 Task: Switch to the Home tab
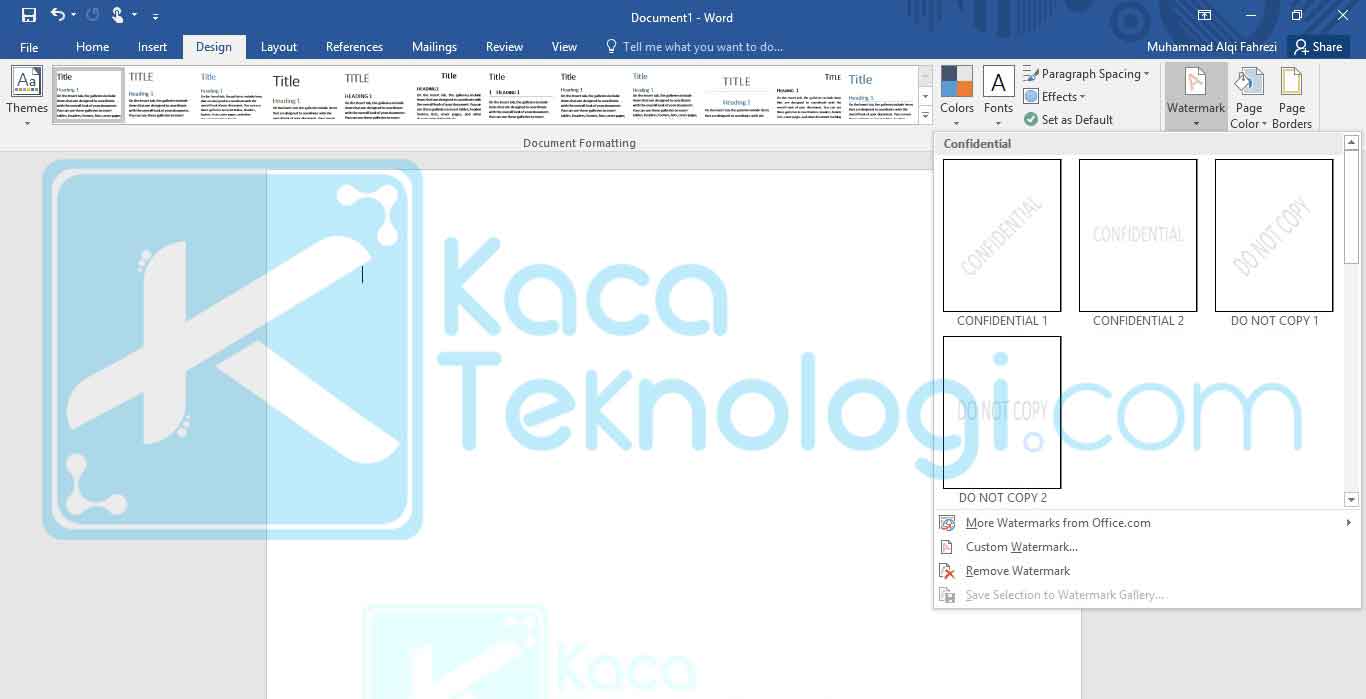pos(92,47)
